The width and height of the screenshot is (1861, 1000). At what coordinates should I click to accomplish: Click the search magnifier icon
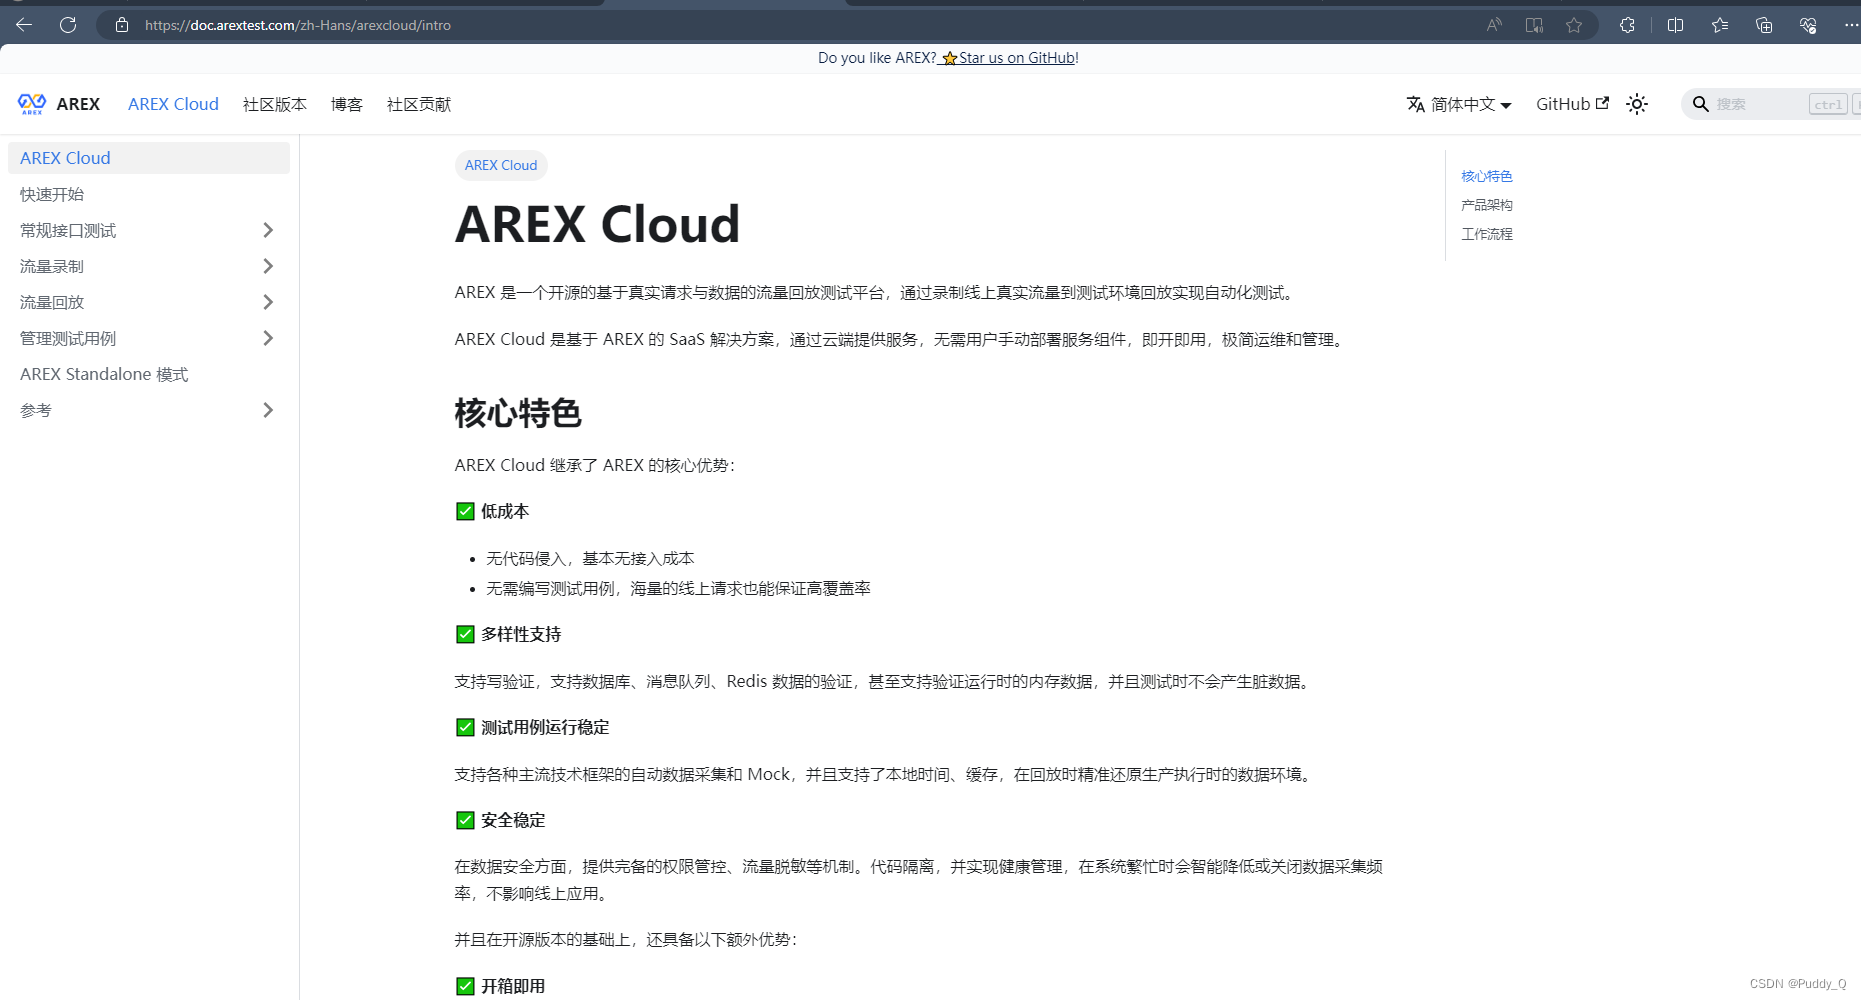1700,103
